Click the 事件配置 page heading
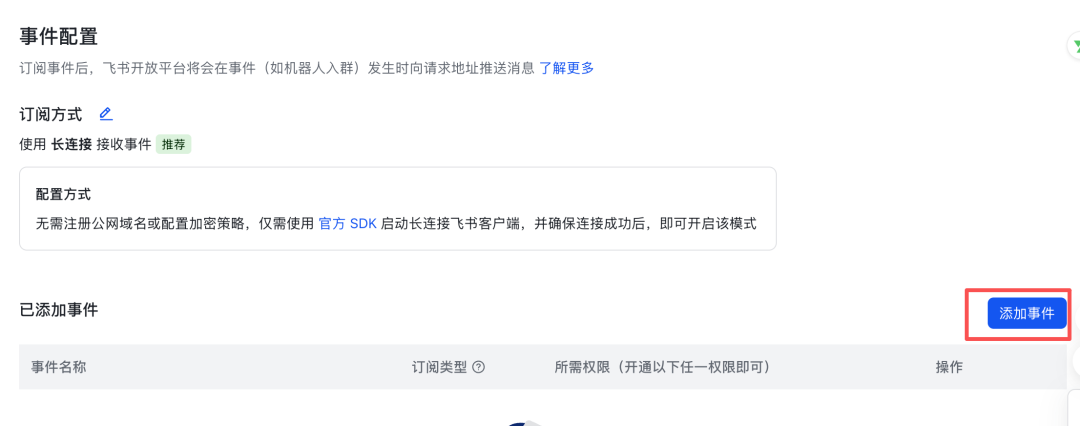Image resolution: width=1080 pixels, height=426 pixels. (59, 36)
